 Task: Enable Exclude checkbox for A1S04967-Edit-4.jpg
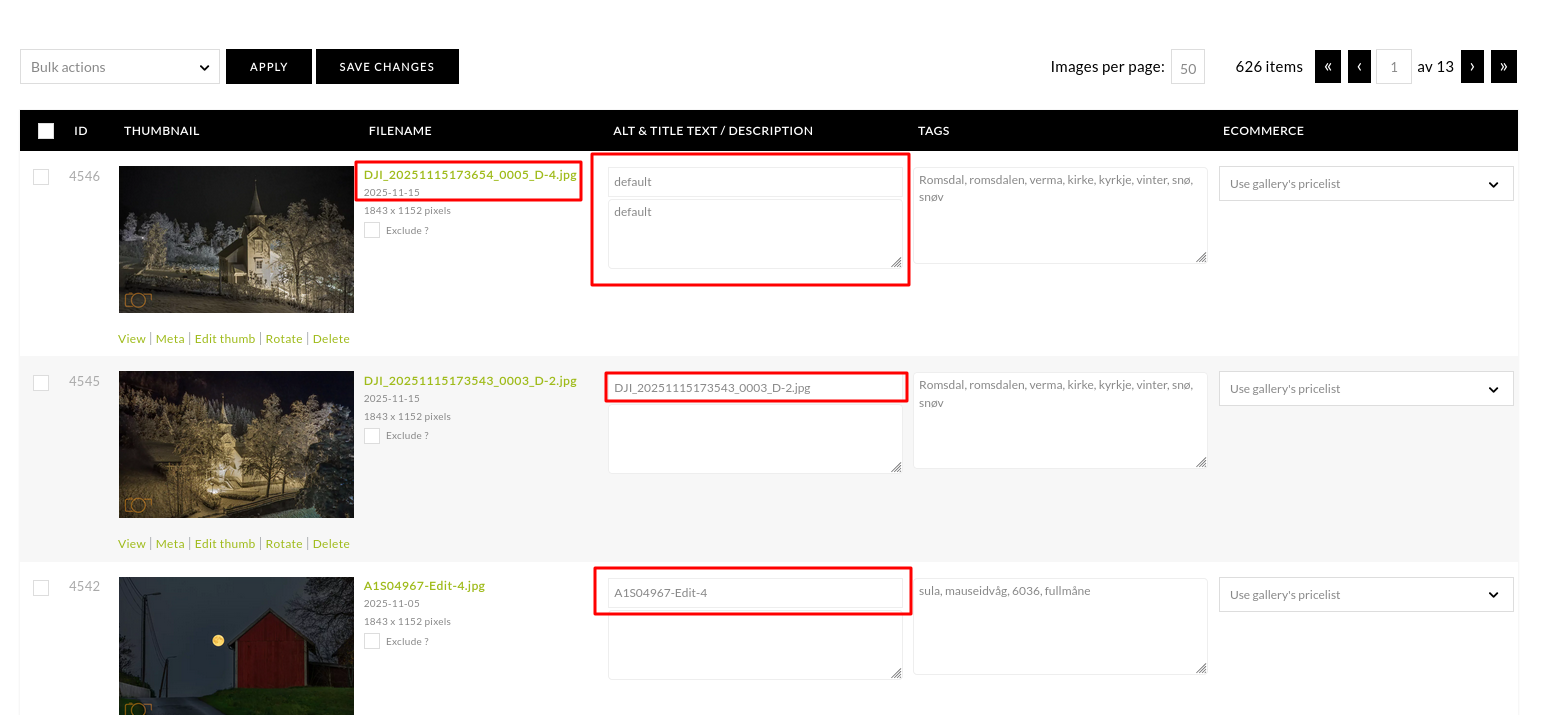[372, 641]
